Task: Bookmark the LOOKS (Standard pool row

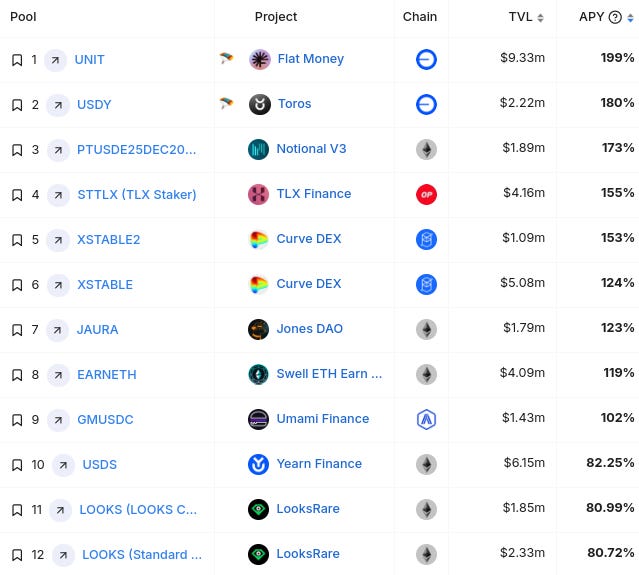Action: click(17, 555)
